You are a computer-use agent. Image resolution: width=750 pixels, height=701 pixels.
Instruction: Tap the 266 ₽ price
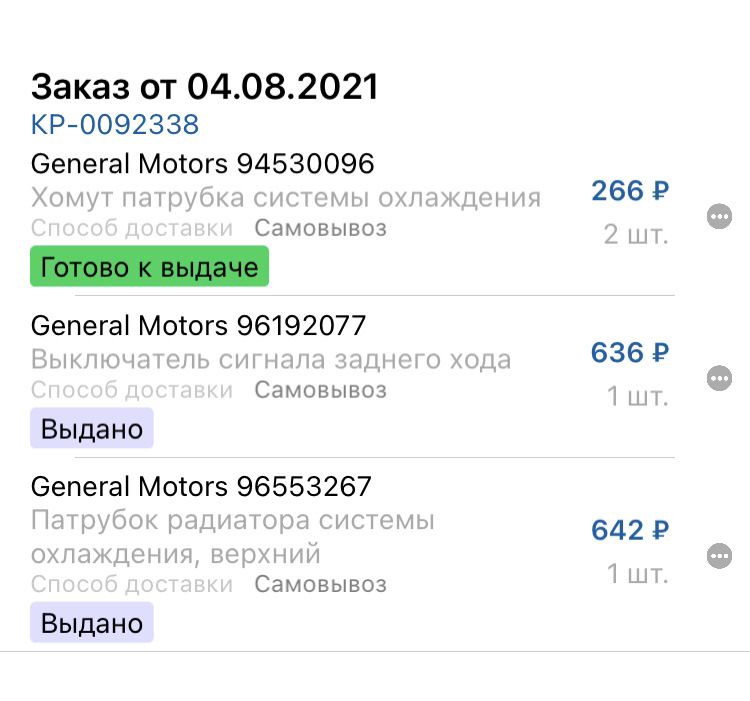click(x=630, y=191)
